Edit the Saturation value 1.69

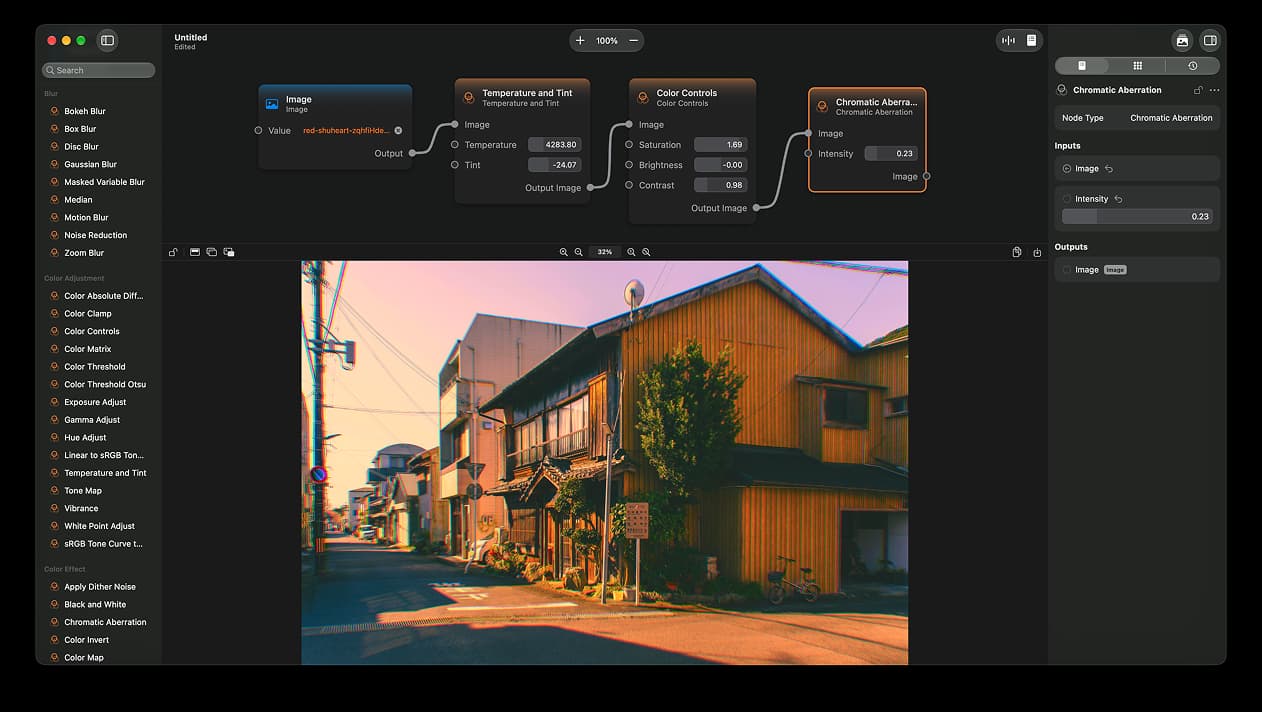tap(721, 145)
